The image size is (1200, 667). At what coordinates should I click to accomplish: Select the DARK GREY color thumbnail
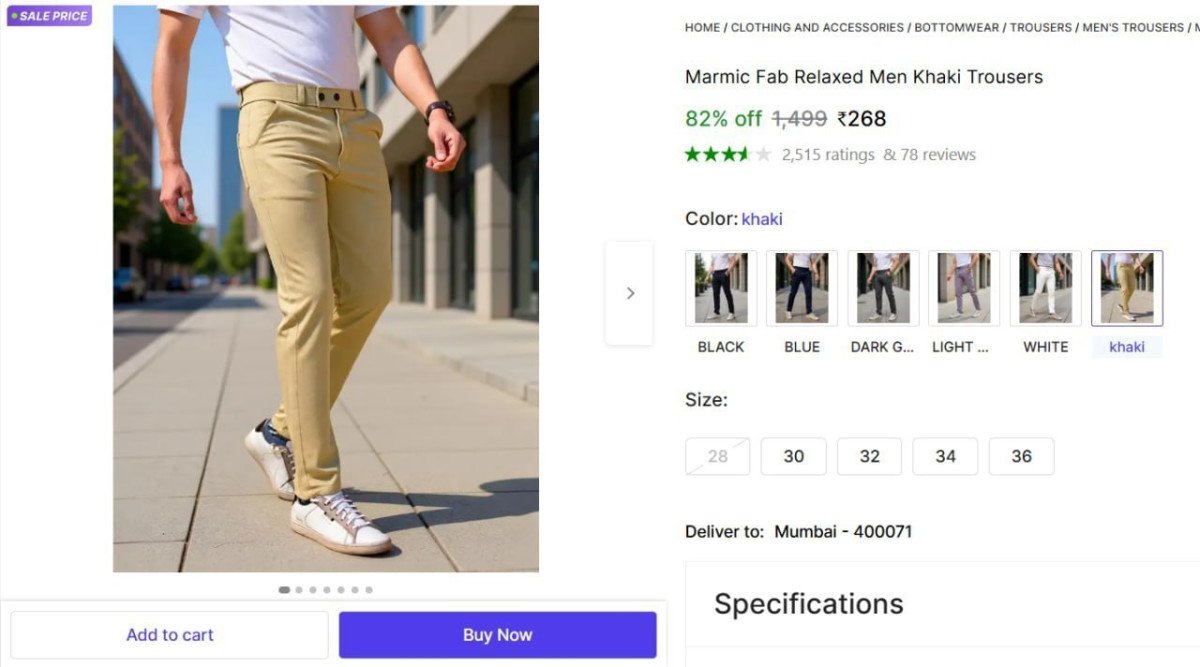point(882,288)
